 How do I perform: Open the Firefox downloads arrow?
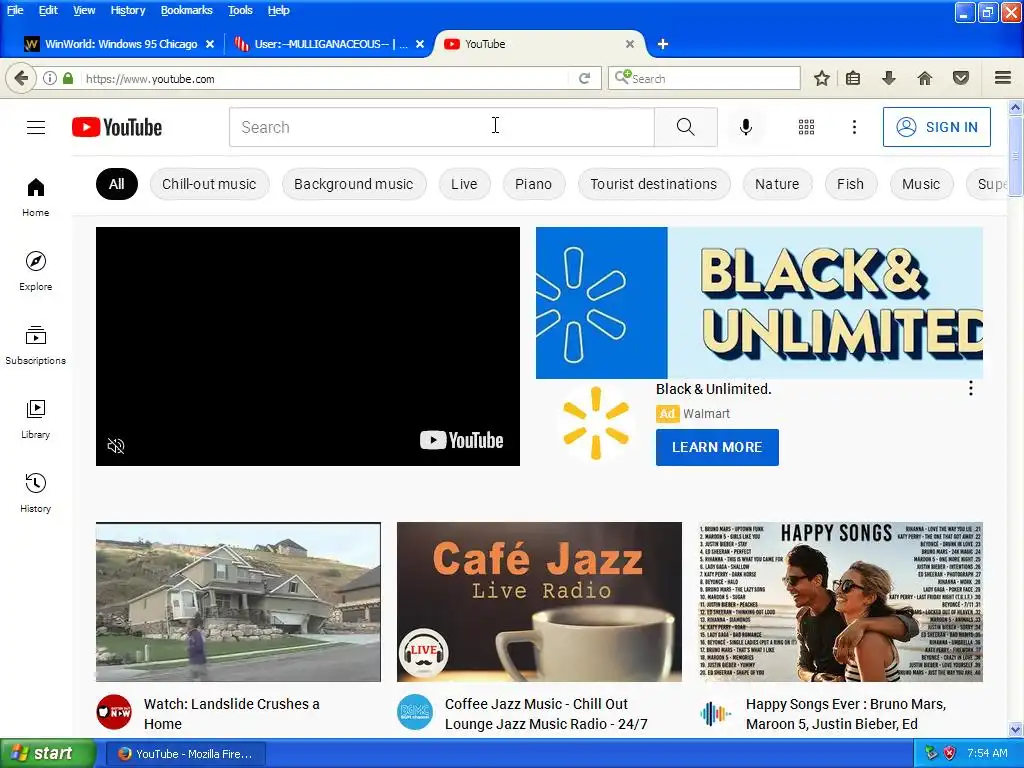pyautogui.click(x=888, y=78)
